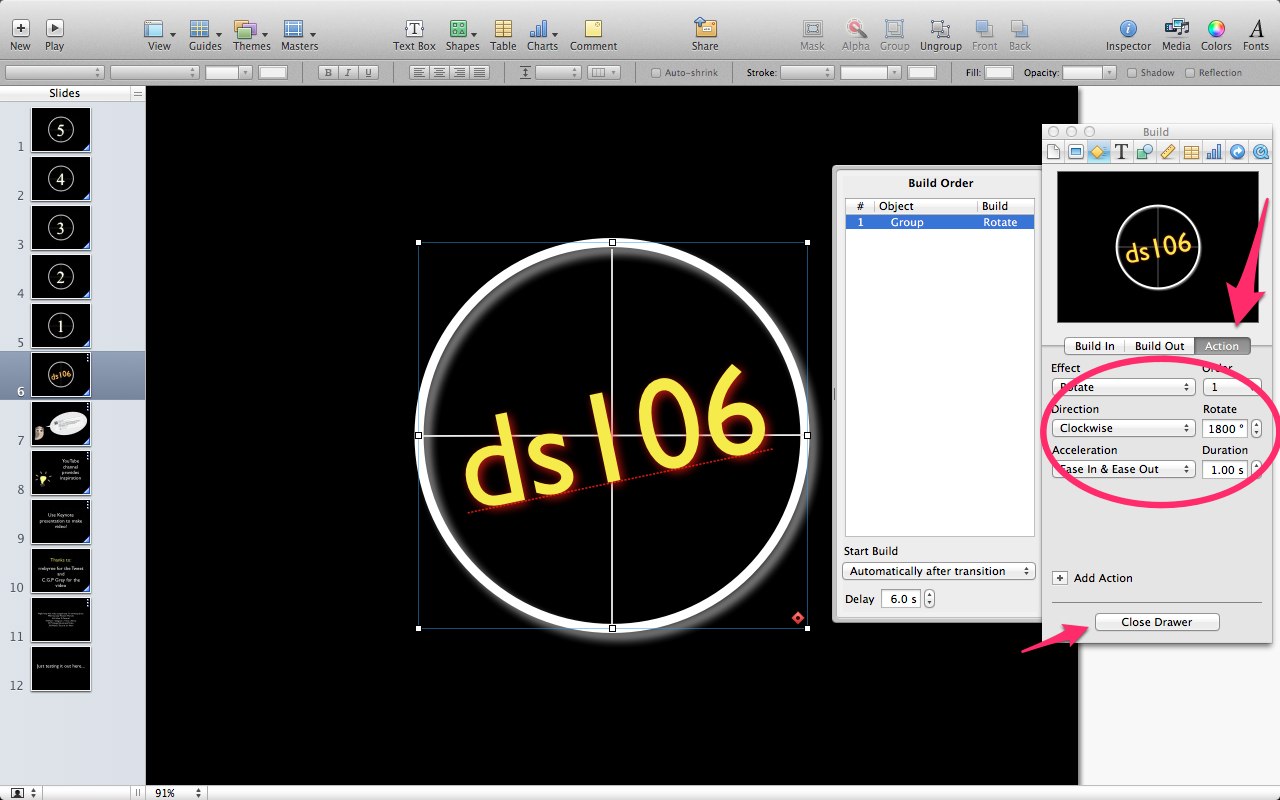Open the Direction Clockwise dropdown

point(1123,428)
